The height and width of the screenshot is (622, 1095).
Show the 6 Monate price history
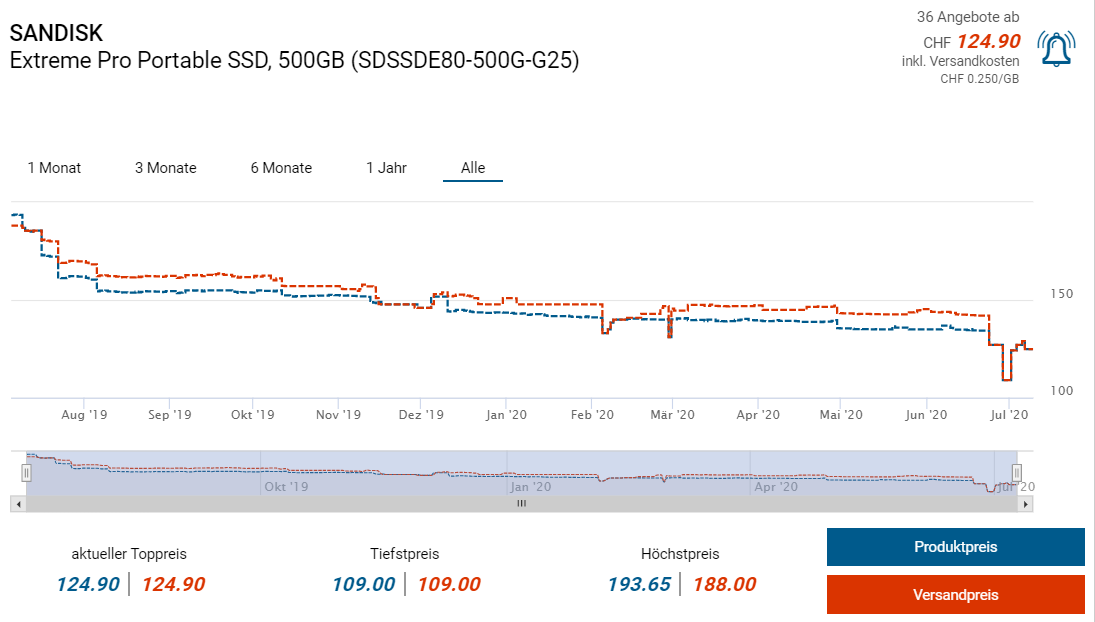[281, 168]
